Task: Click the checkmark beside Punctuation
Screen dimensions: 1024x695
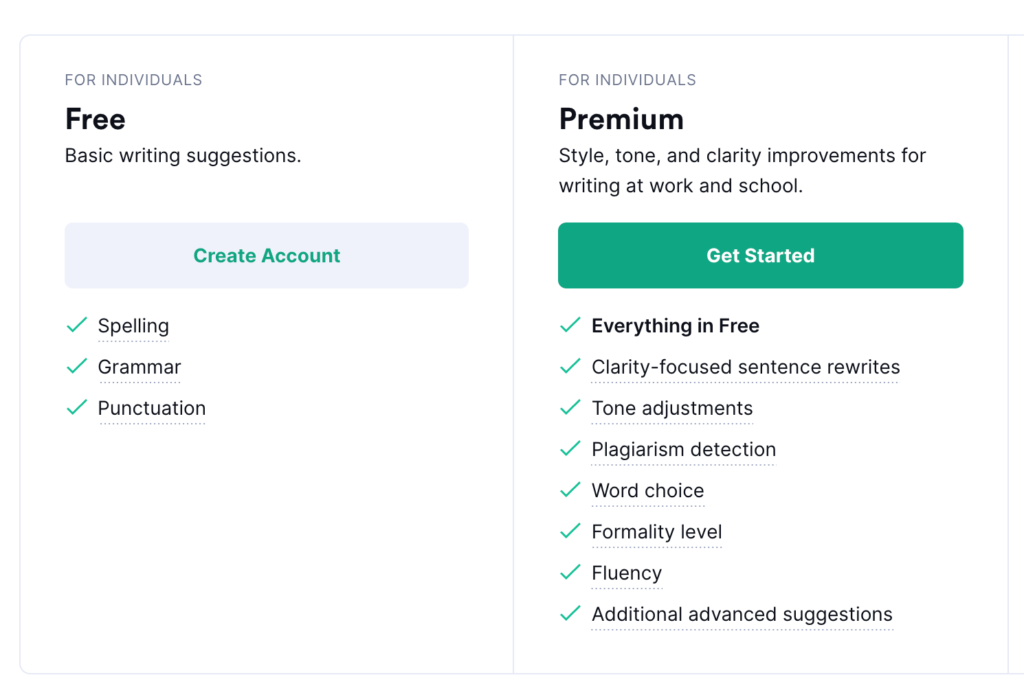Action: tap(77, 407)
